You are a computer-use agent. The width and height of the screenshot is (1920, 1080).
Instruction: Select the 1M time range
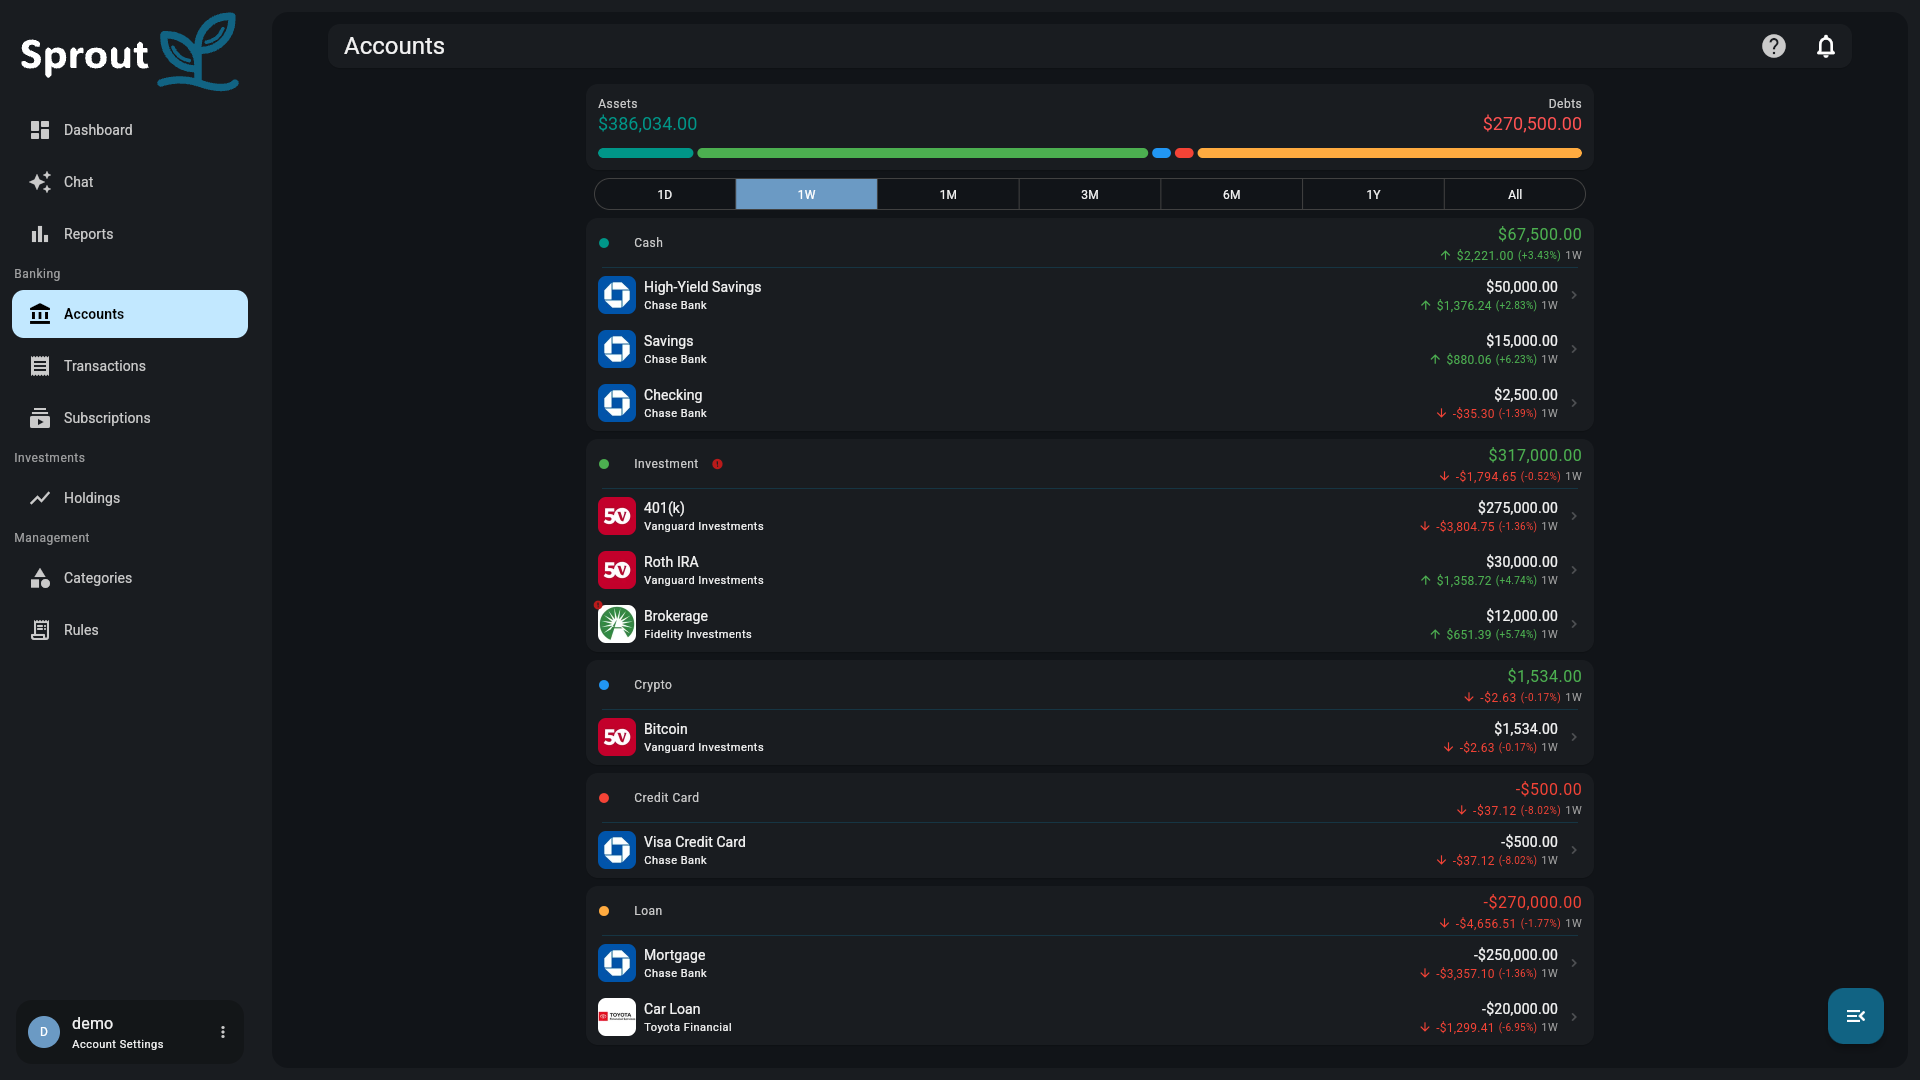[x=948, y=194]
